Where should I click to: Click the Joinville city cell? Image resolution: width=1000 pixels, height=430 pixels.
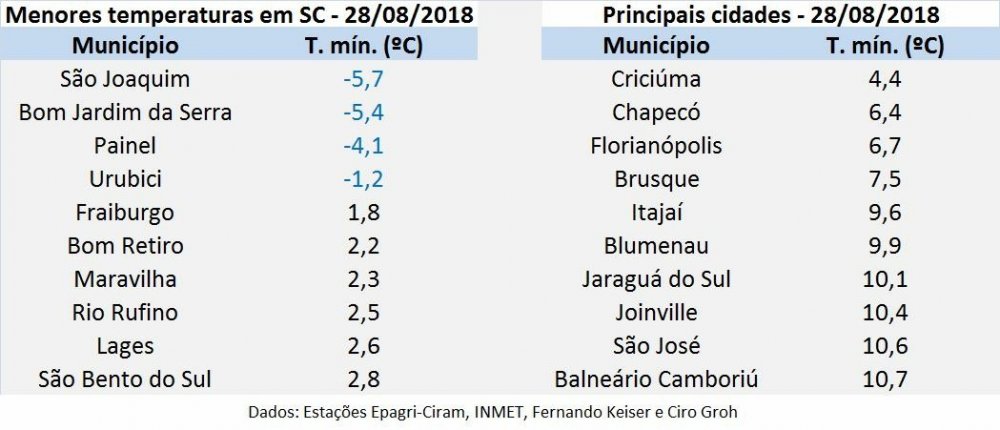[x=656, y=312]
